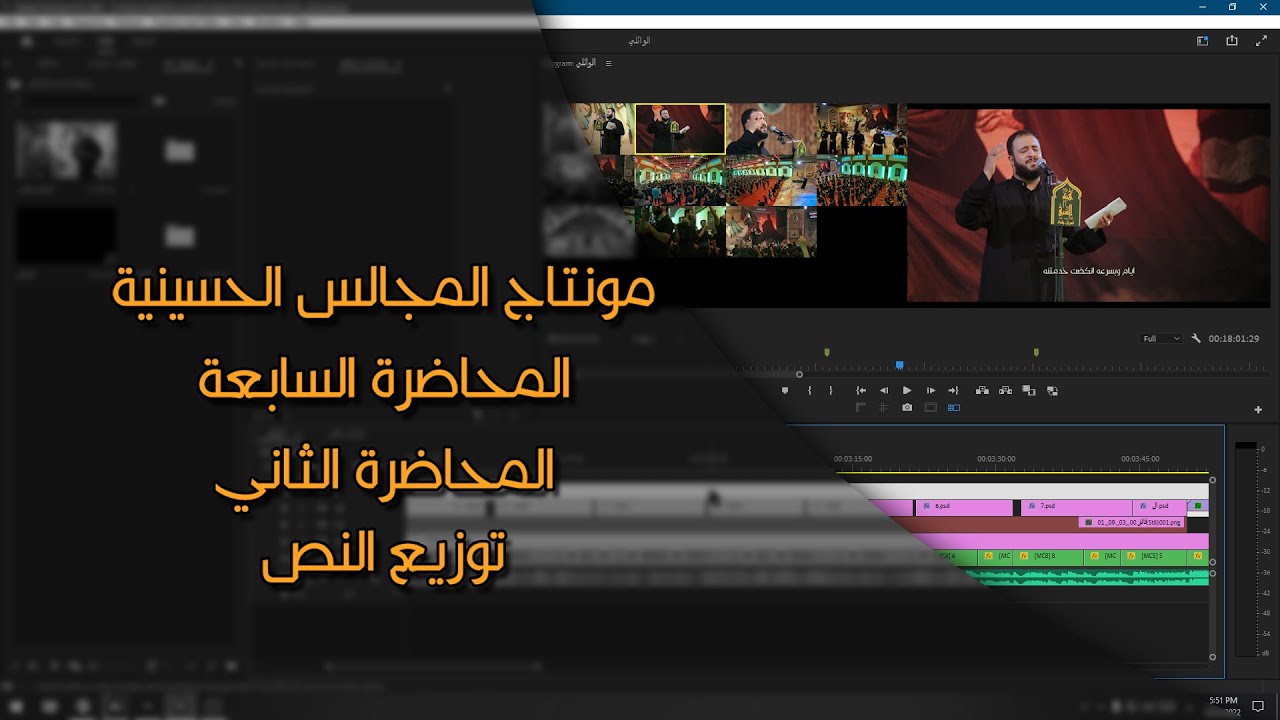This screenshot has height=720, width=1280.
Task: Click the audio meters panel
Action: click(1246, 550)
